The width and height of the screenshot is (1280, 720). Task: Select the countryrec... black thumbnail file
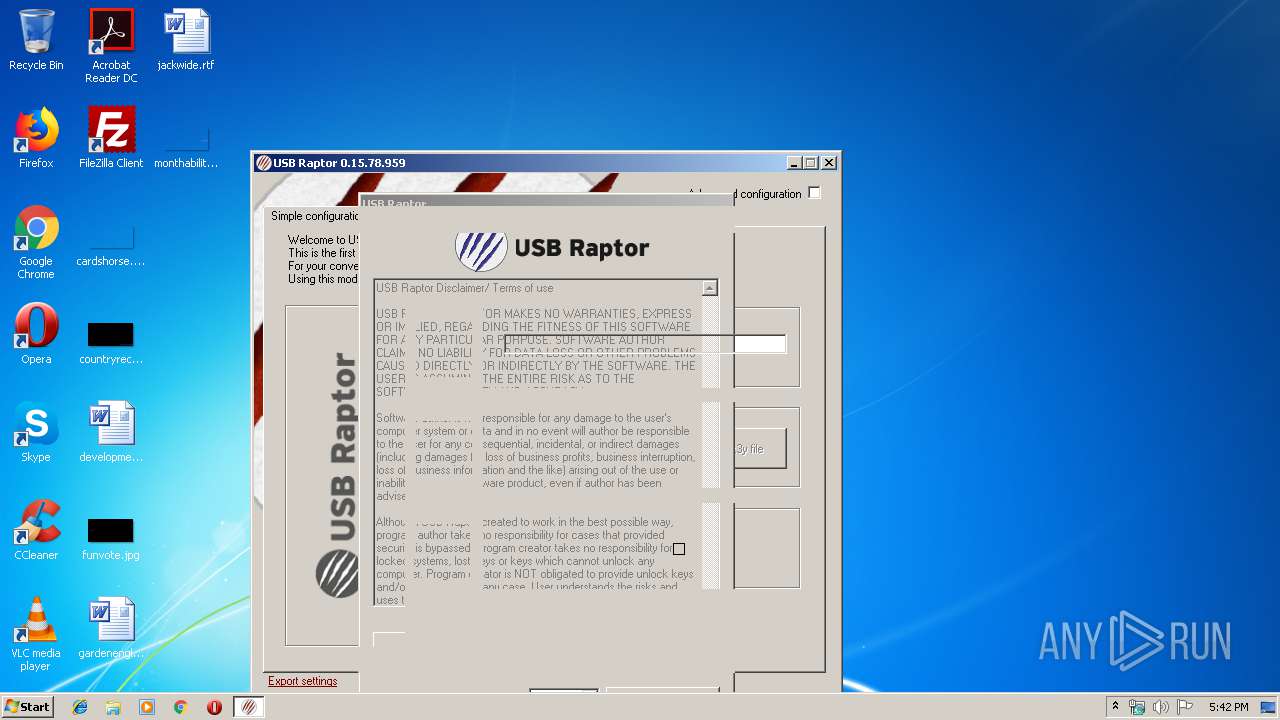(111, 342)
